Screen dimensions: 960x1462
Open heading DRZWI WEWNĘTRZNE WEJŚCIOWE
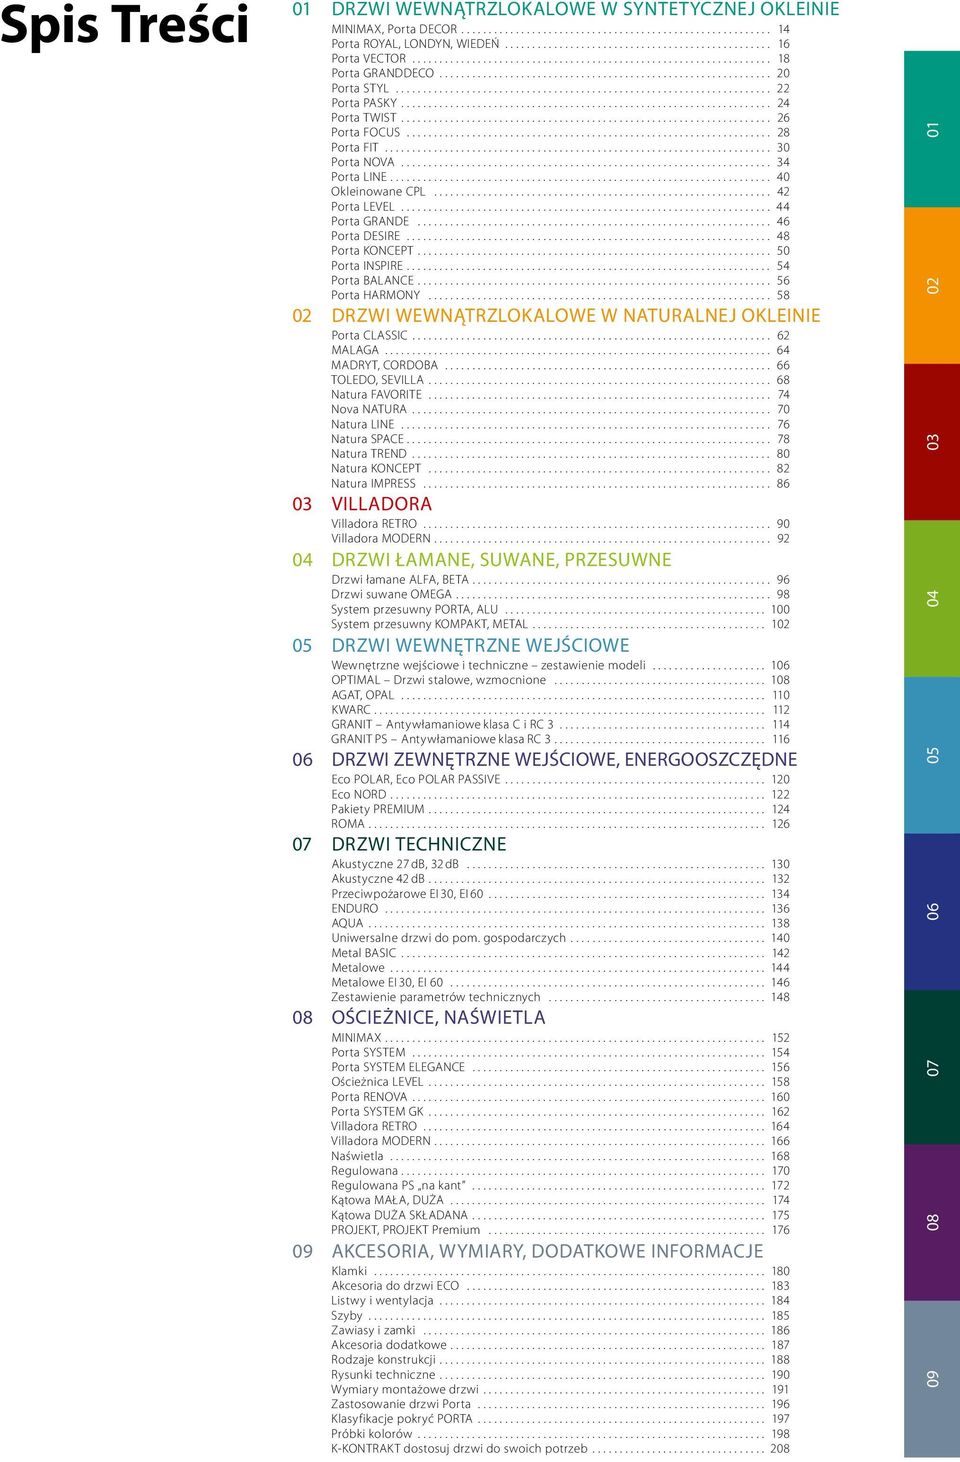pos(480,646)
